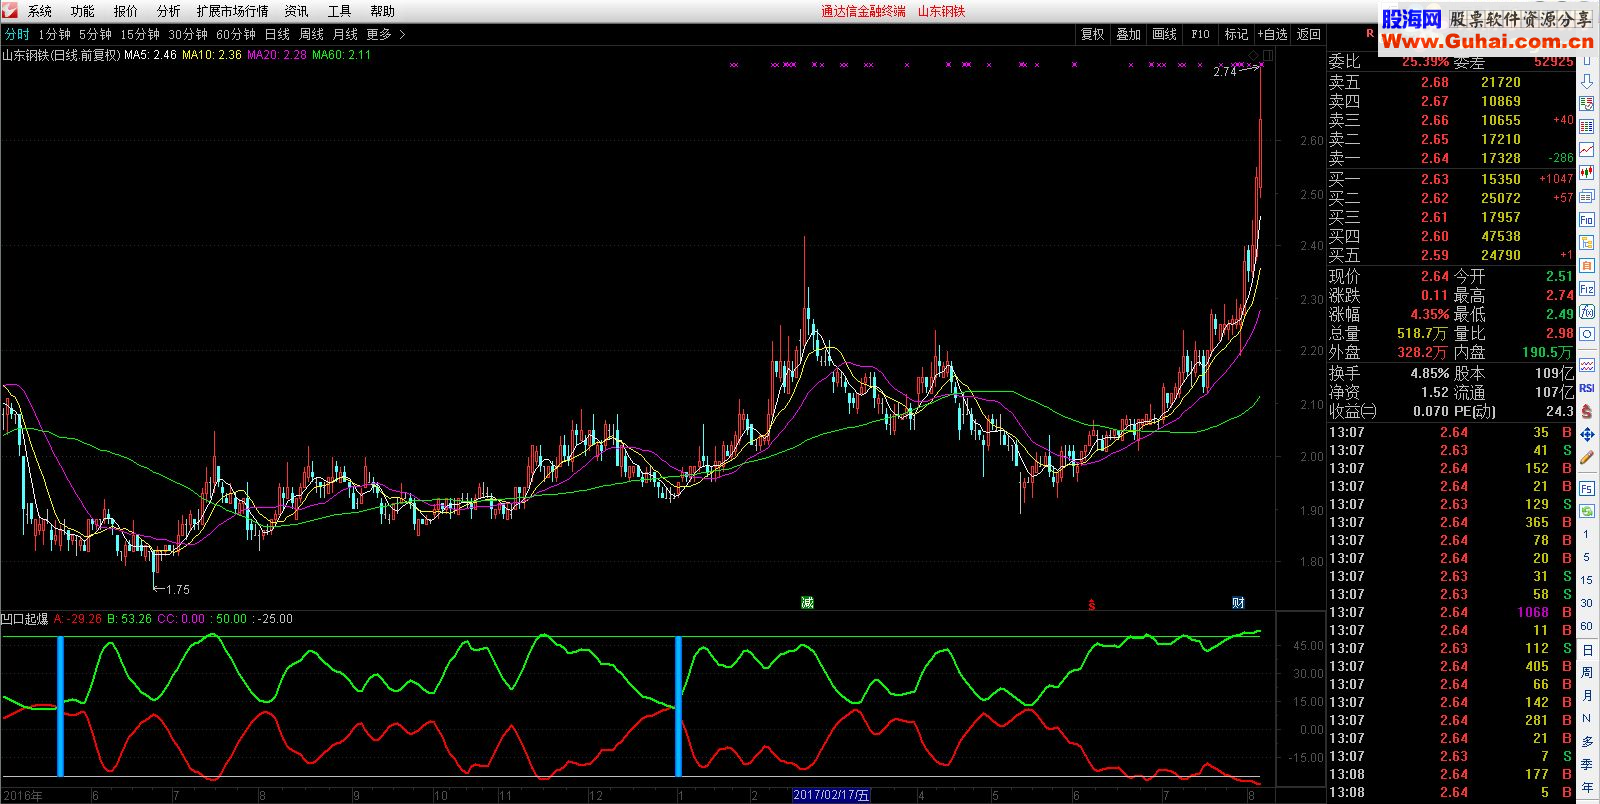Switch to the 分时 intraday tab
Image resolution: width=1600 pixels, height=804 pixels.
click(x=17, y=34)
